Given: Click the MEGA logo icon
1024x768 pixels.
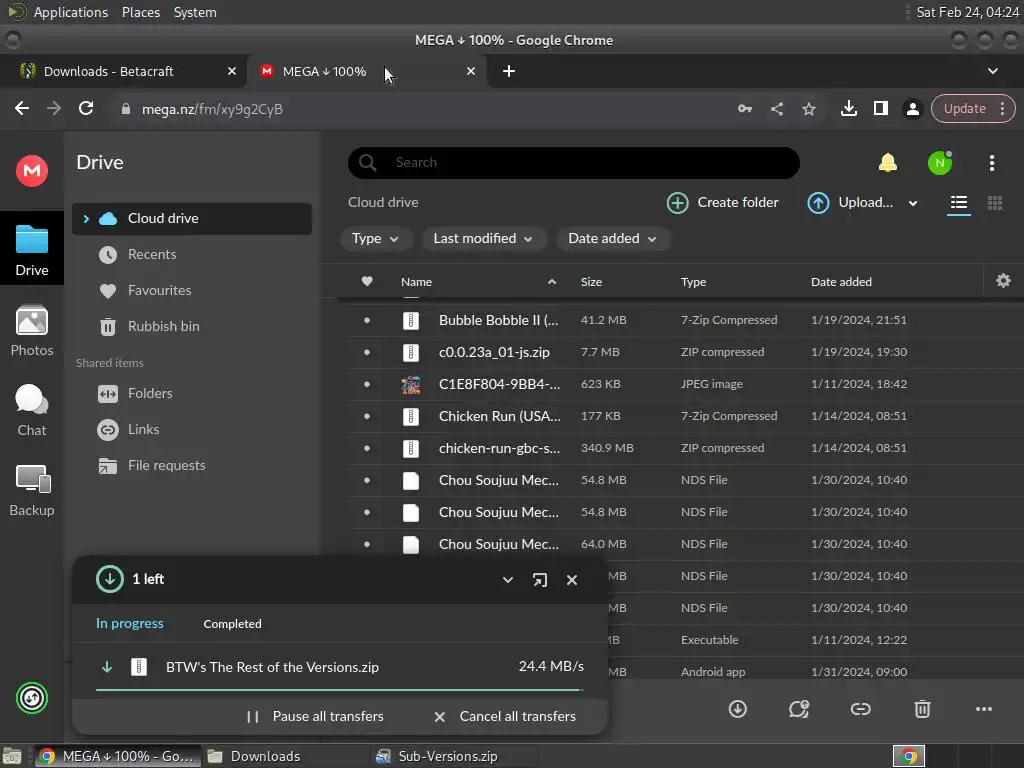Looking at the screenshot, I should point(31,171).
